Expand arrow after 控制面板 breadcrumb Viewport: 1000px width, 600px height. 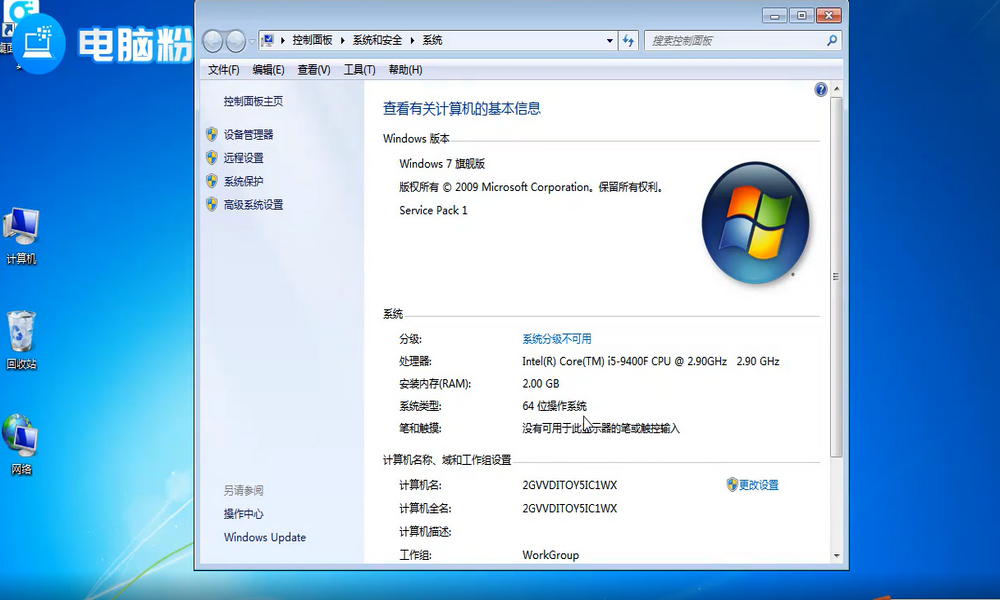point(342,41)
